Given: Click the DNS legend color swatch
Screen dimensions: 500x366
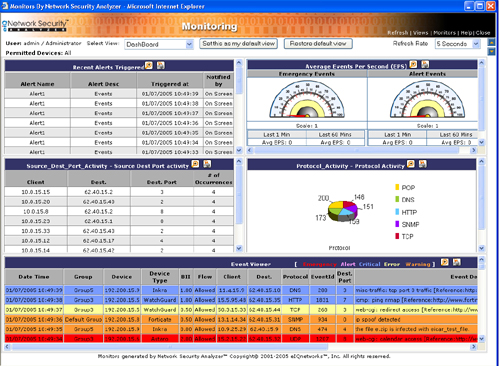Looking at the screenshot, I should [397, 199].
